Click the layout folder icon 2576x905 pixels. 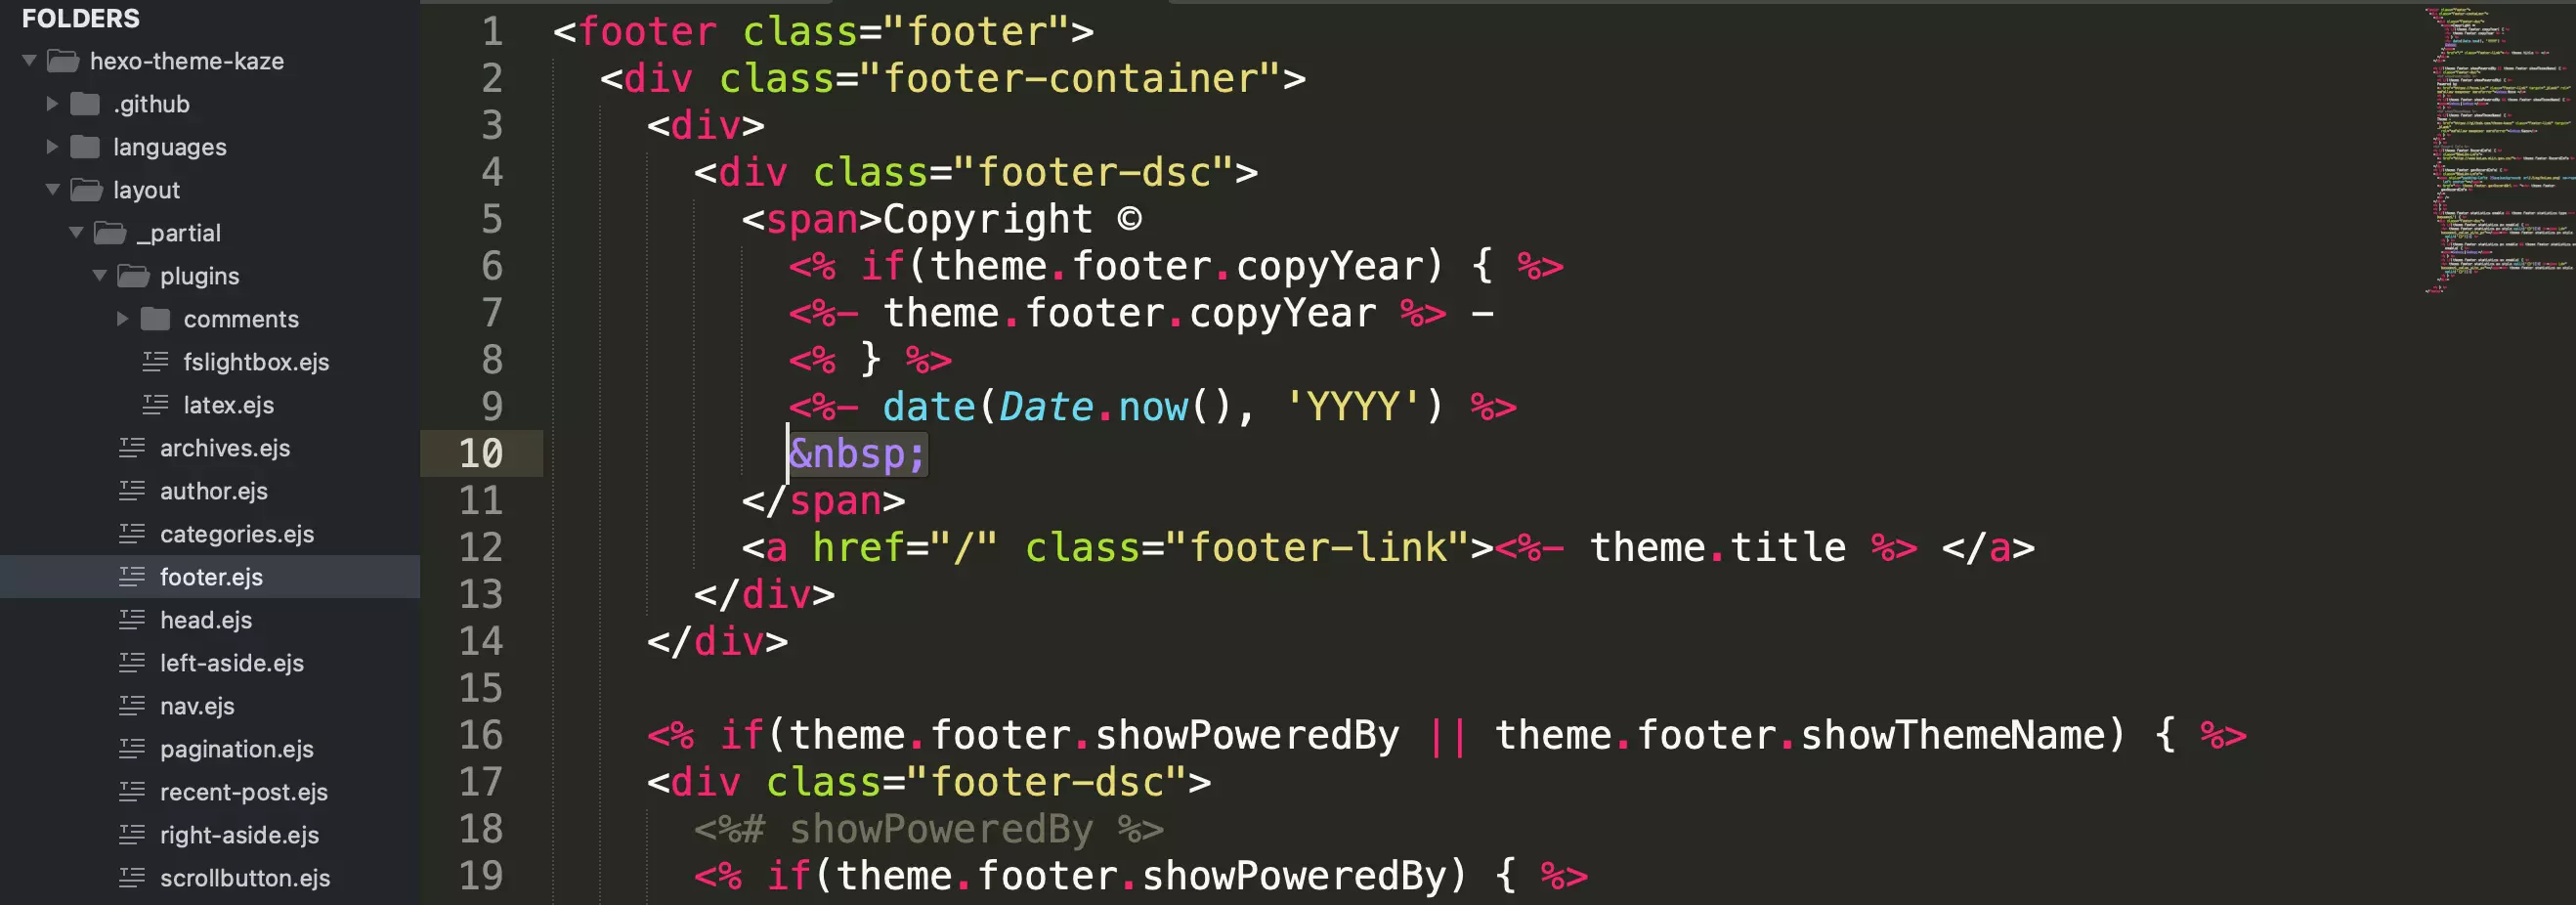point(87,190)
